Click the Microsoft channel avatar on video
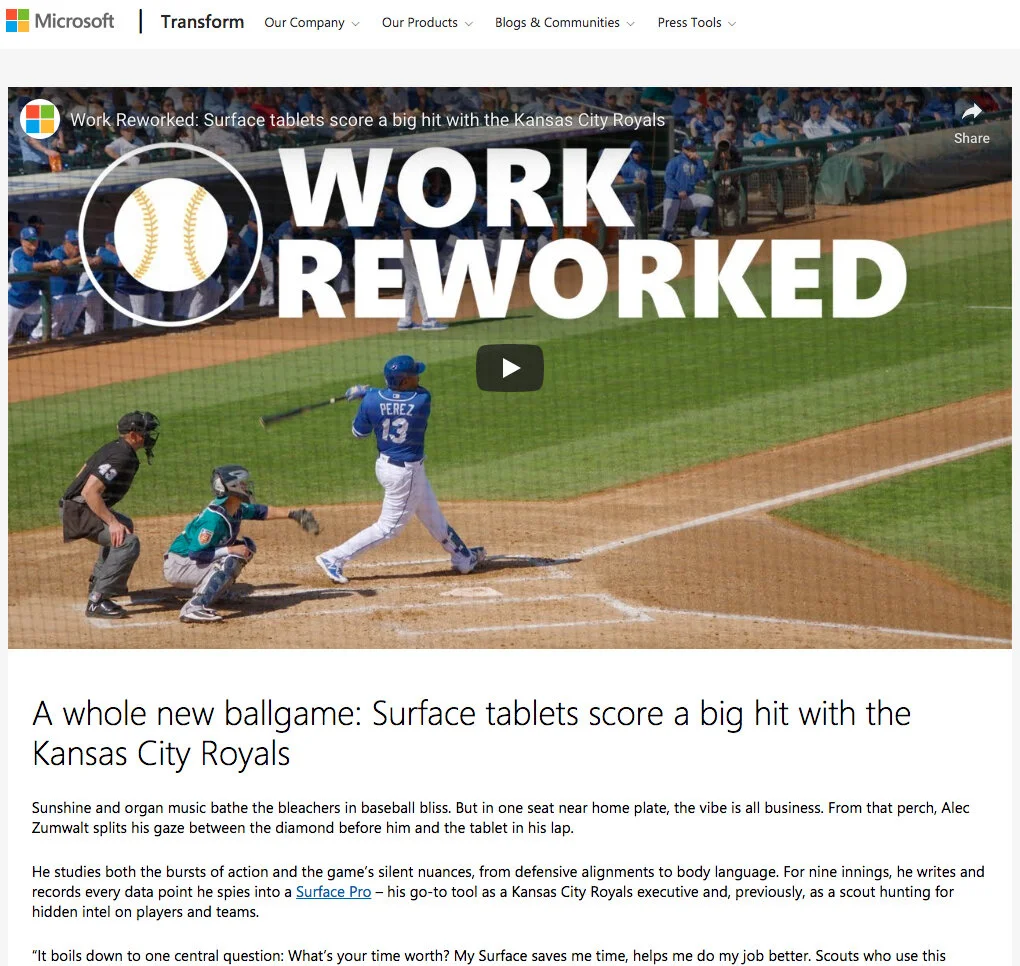The image size is (1020, 966). [40, 119]
